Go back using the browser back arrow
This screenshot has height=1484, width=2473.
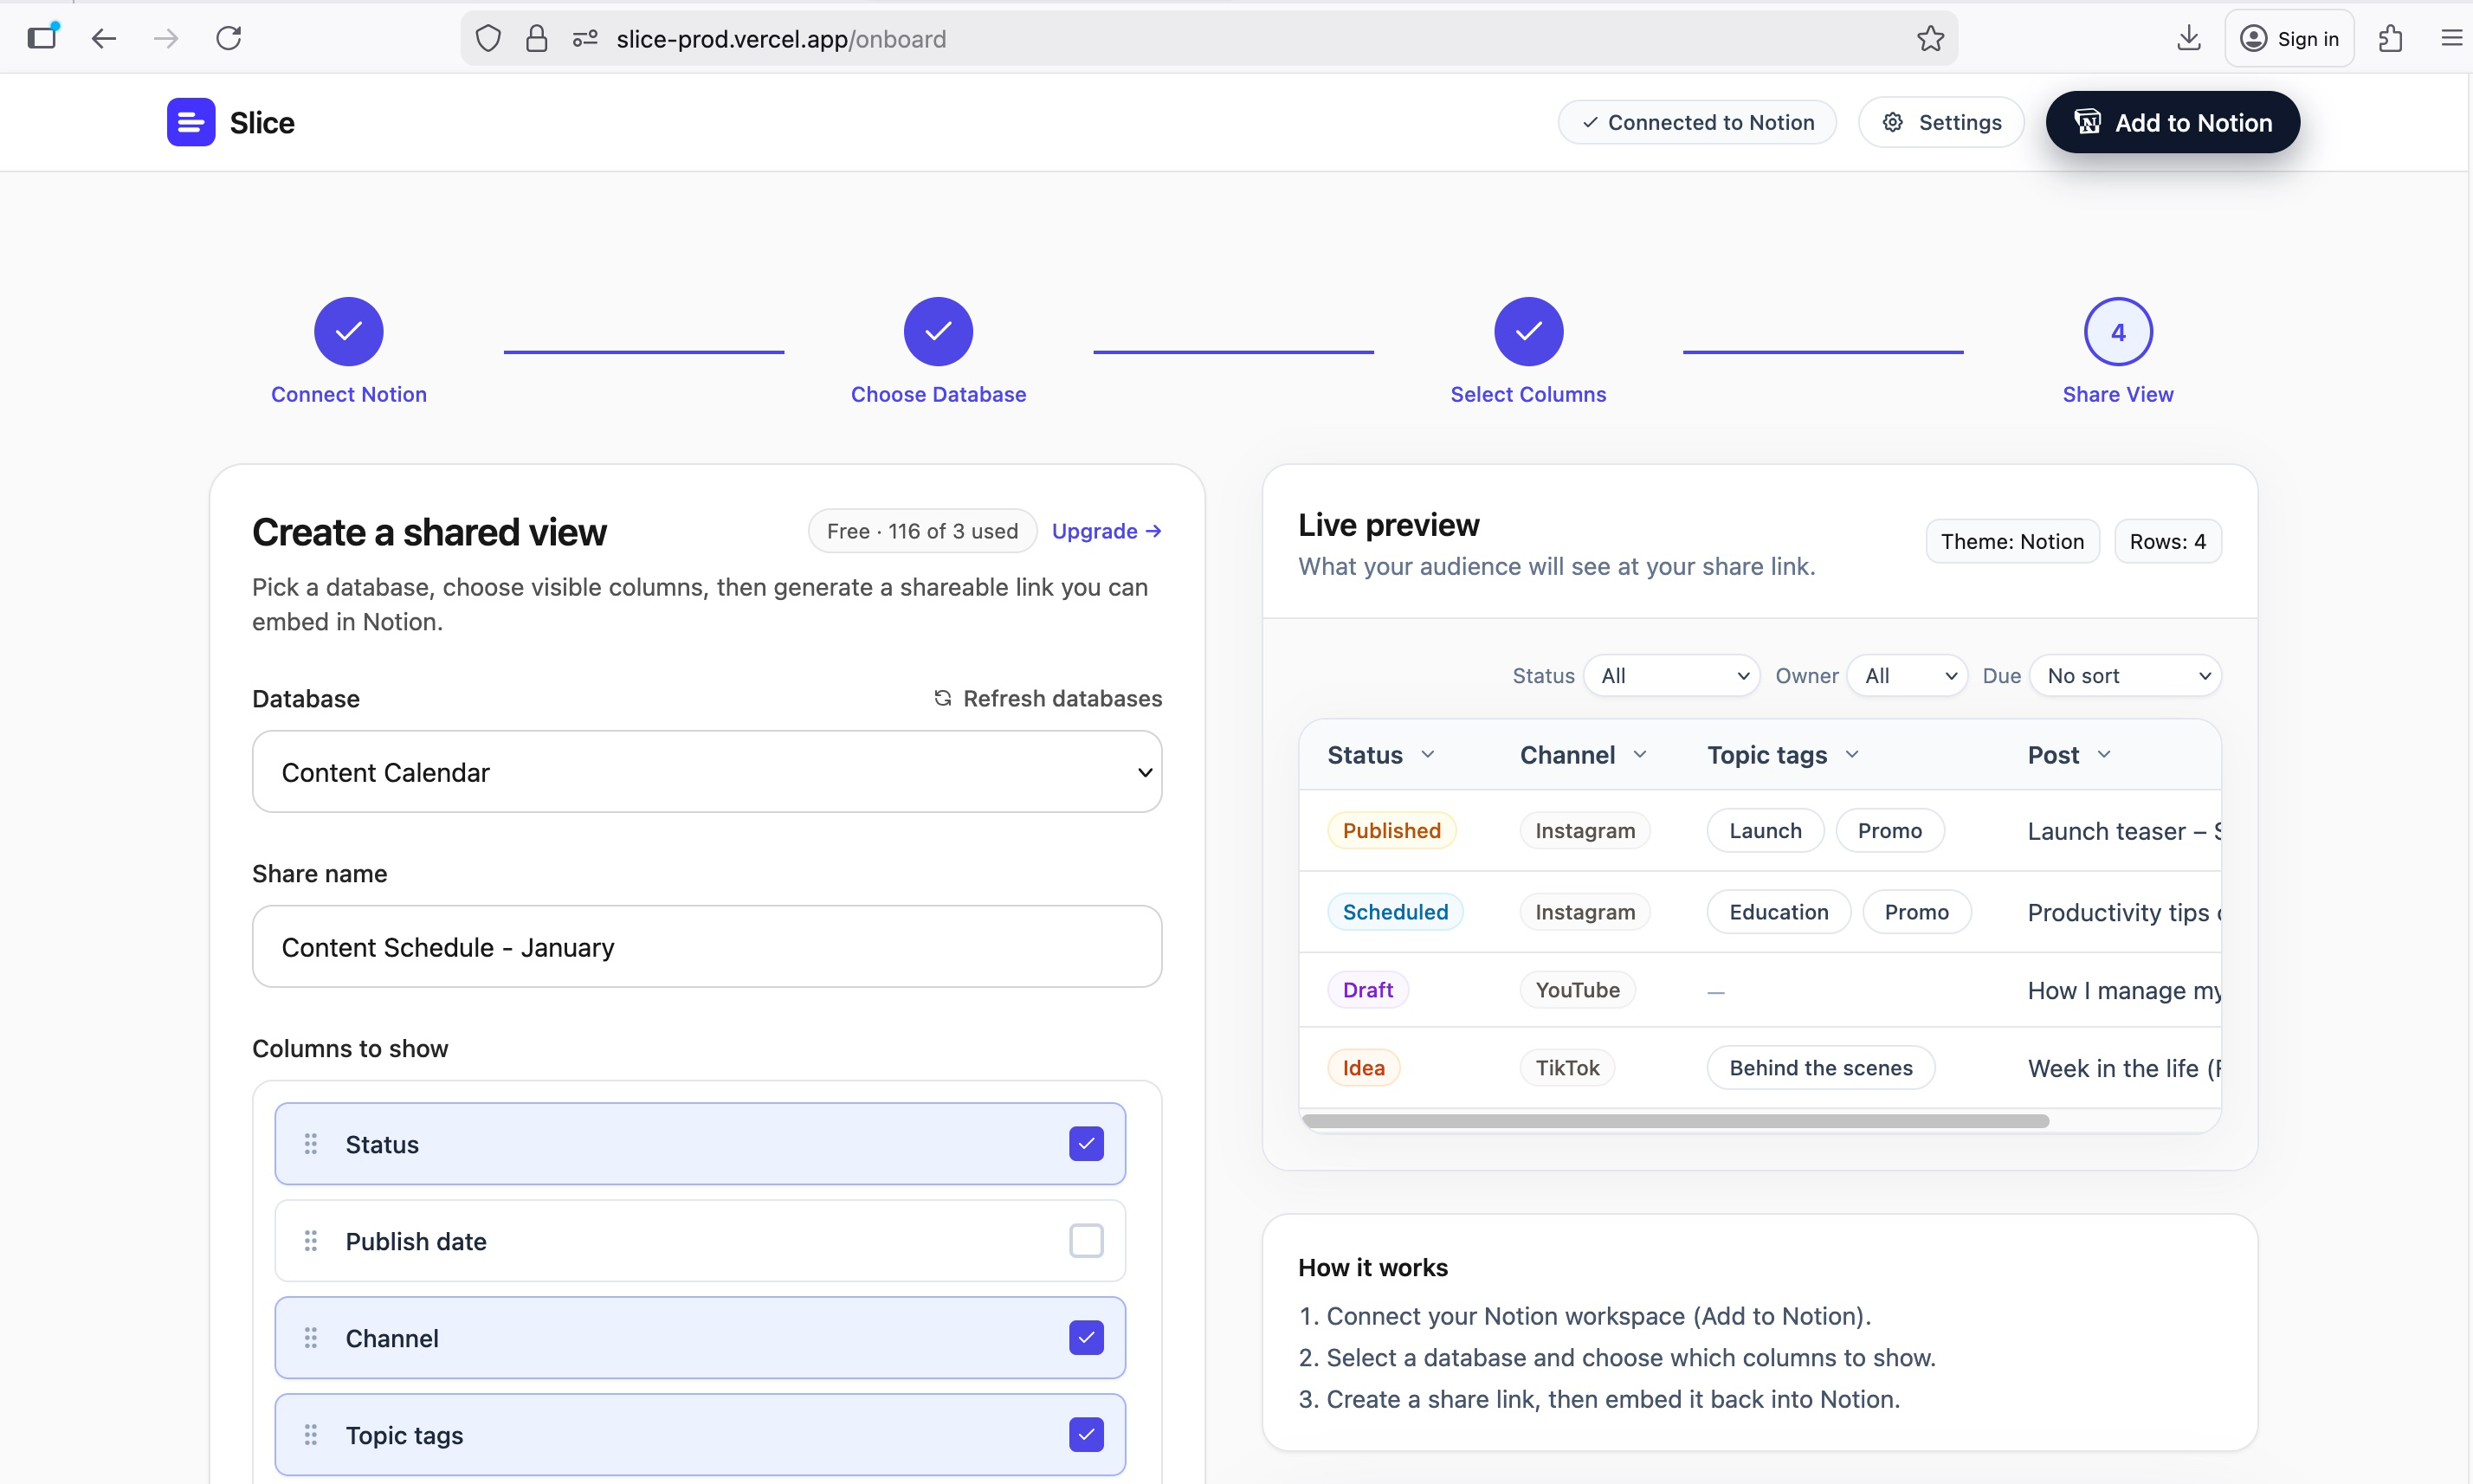(x=104, y=38)
